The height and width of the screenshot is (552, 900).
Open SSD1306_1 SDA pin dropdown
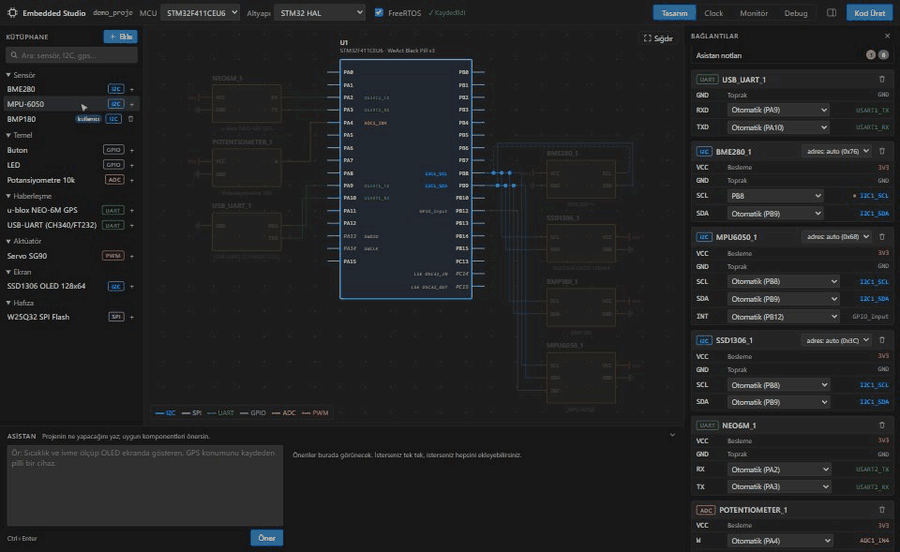click(778, 402)
